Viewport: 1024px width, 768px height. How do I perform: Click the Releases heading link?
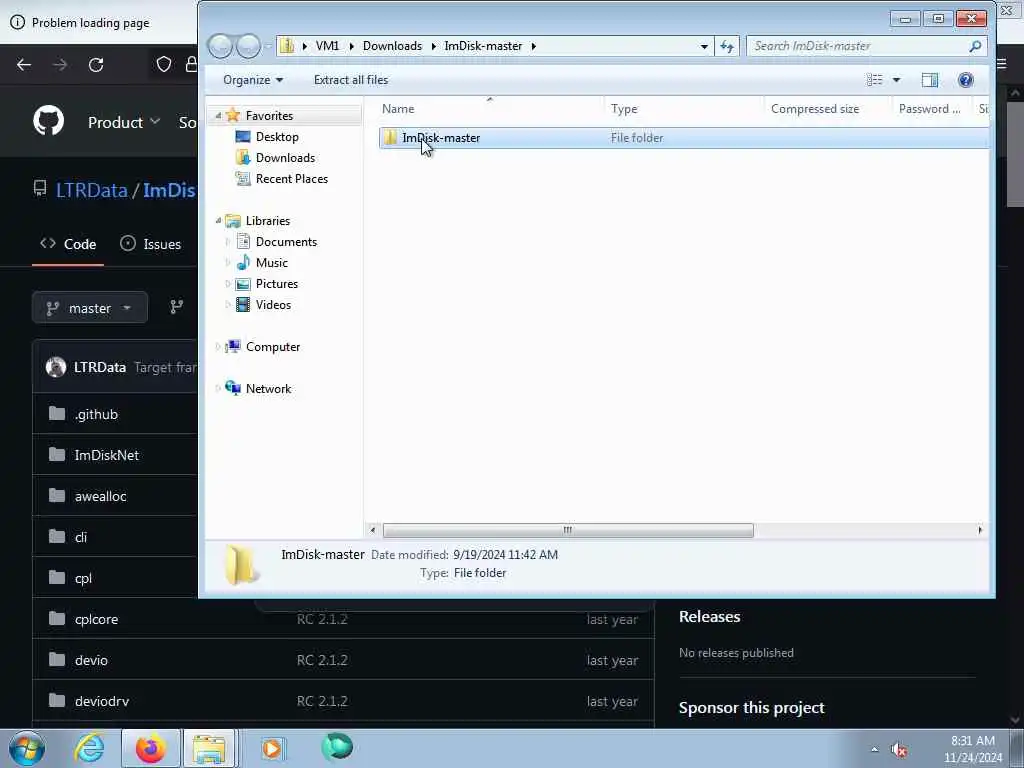tap(709, 616)
